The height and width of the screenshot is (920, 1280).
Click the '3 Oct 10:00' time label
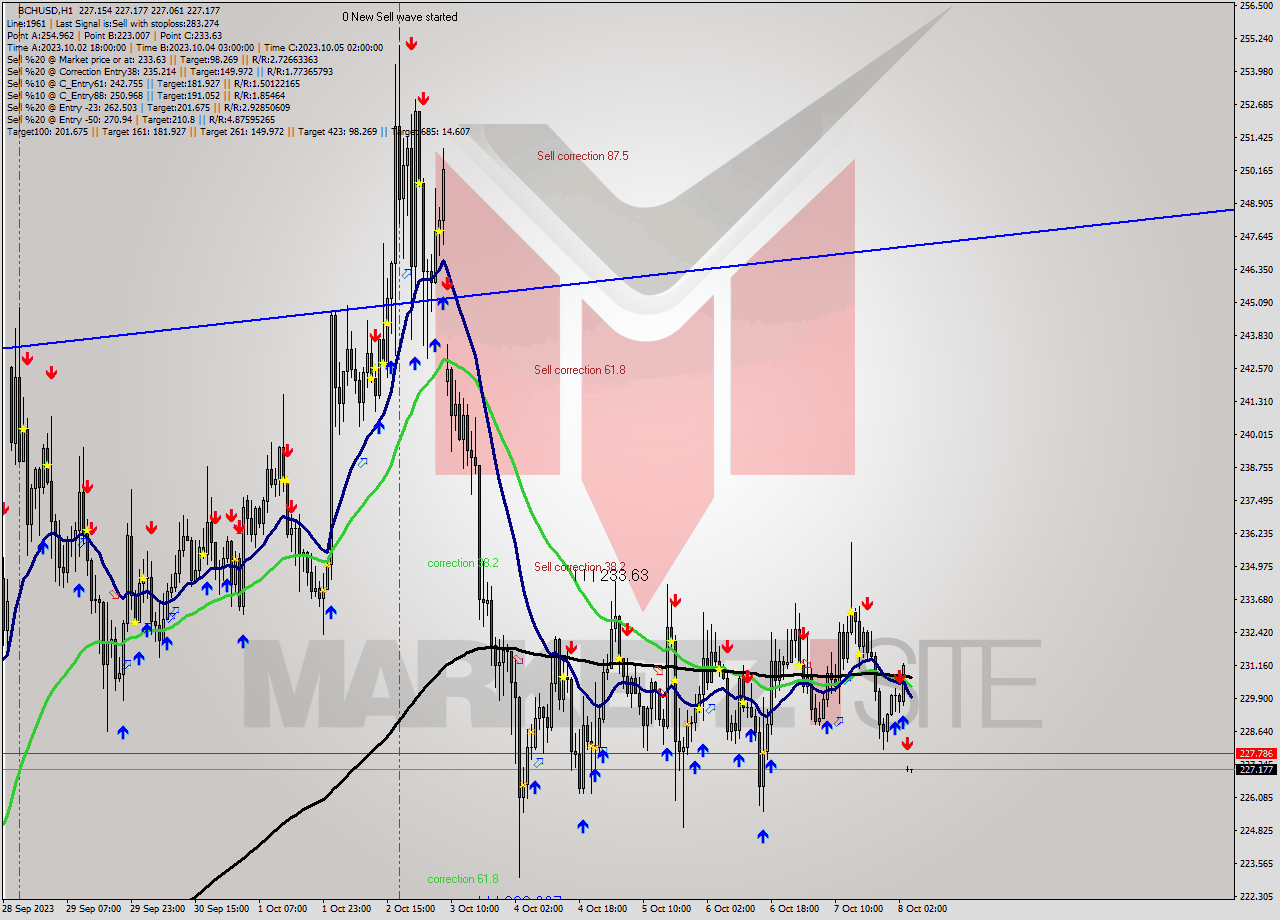475,909
